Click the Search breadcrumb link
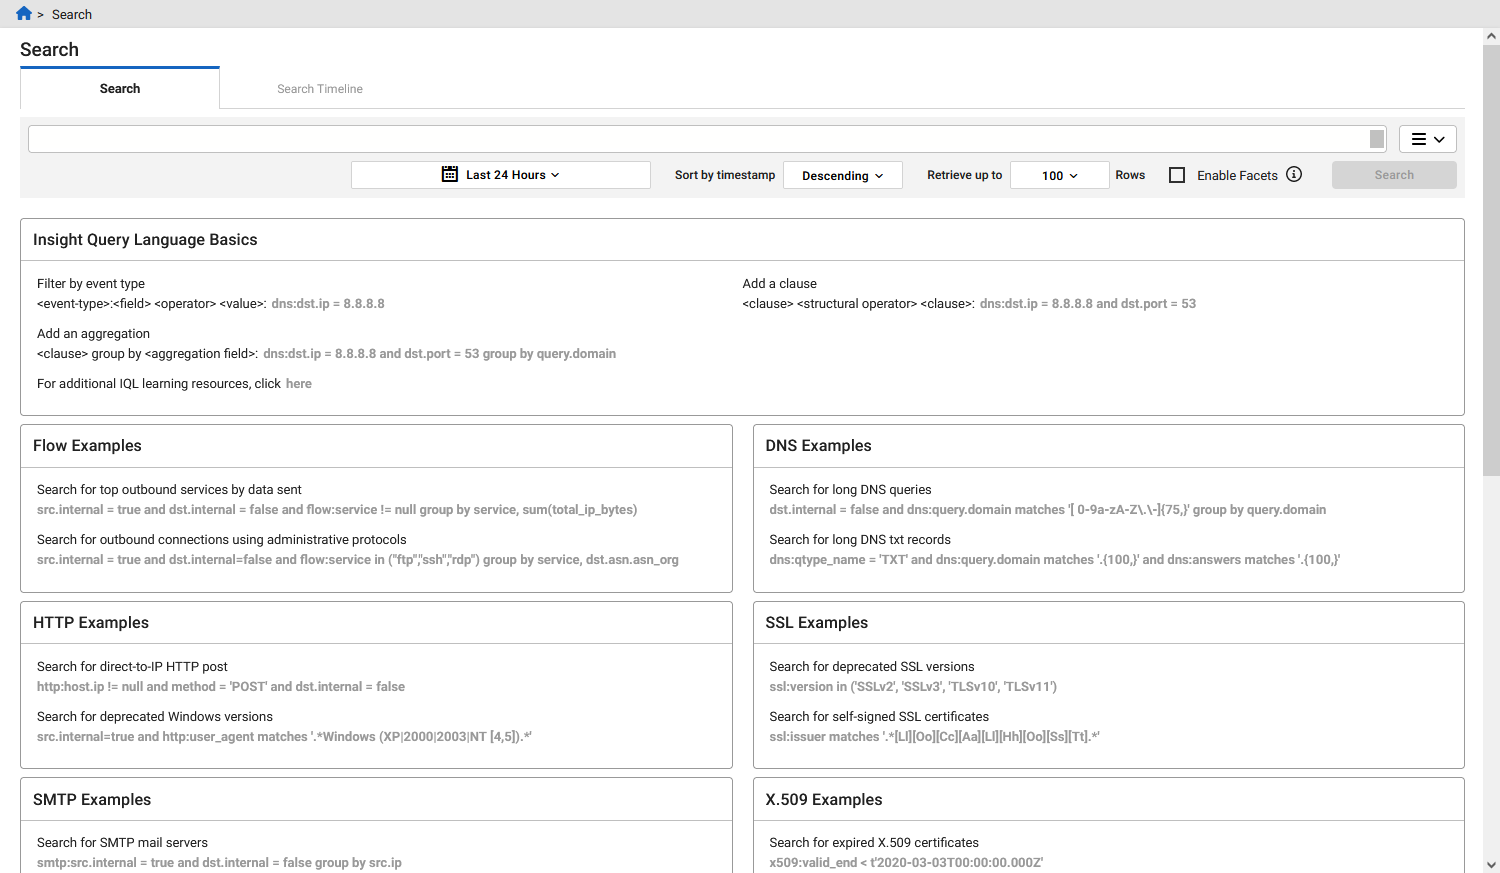This screenshot has height=873, width=1500. (71, 13)
